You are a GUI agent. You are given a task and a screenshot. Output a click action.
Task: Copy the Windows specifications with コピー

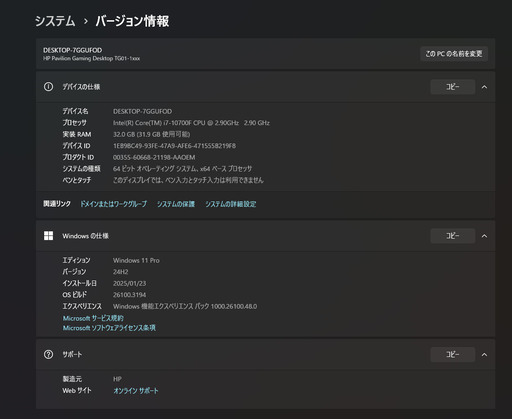click(453, 236)
